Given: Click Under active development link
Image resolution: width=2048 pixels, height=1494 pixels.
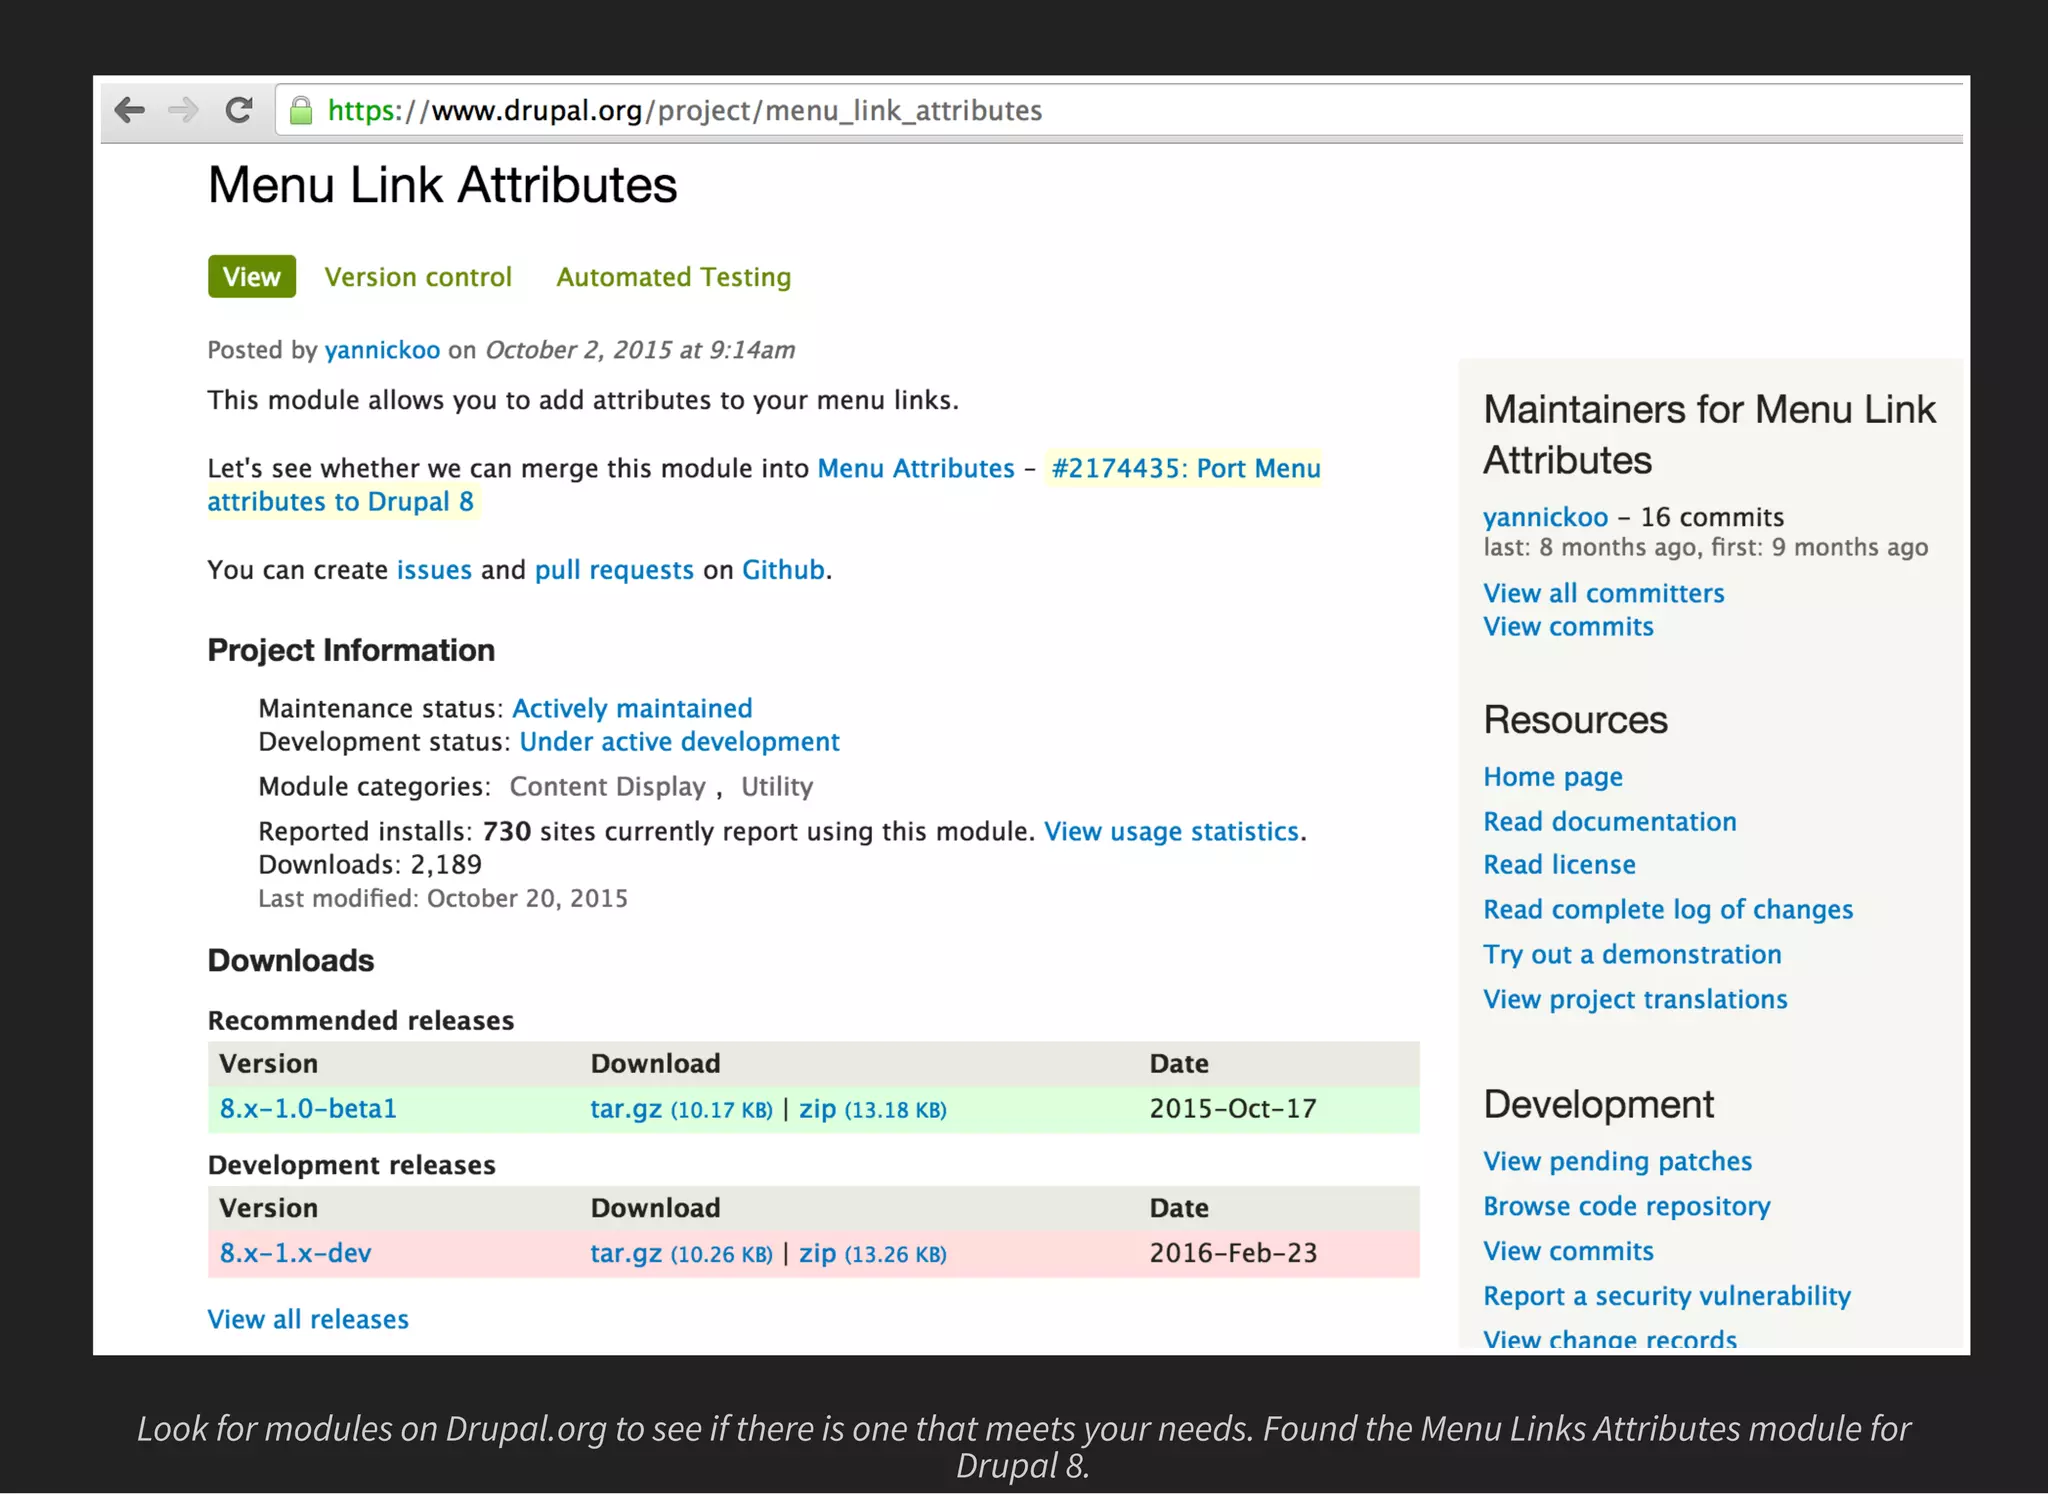Looking at the screenshot, I should click(x=679, y=742).
